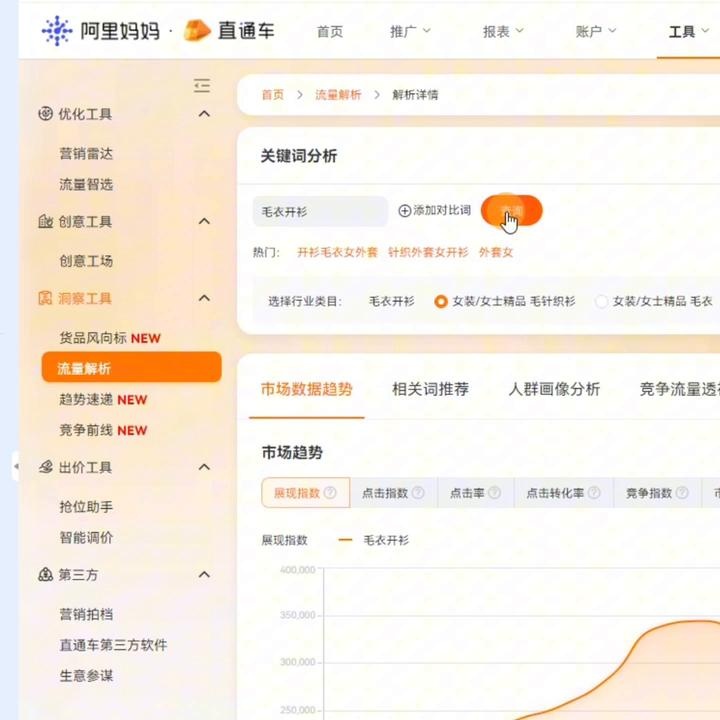Click the 优化工具 section icon
The height and width of the screenshot is (720, 720).
45,113
